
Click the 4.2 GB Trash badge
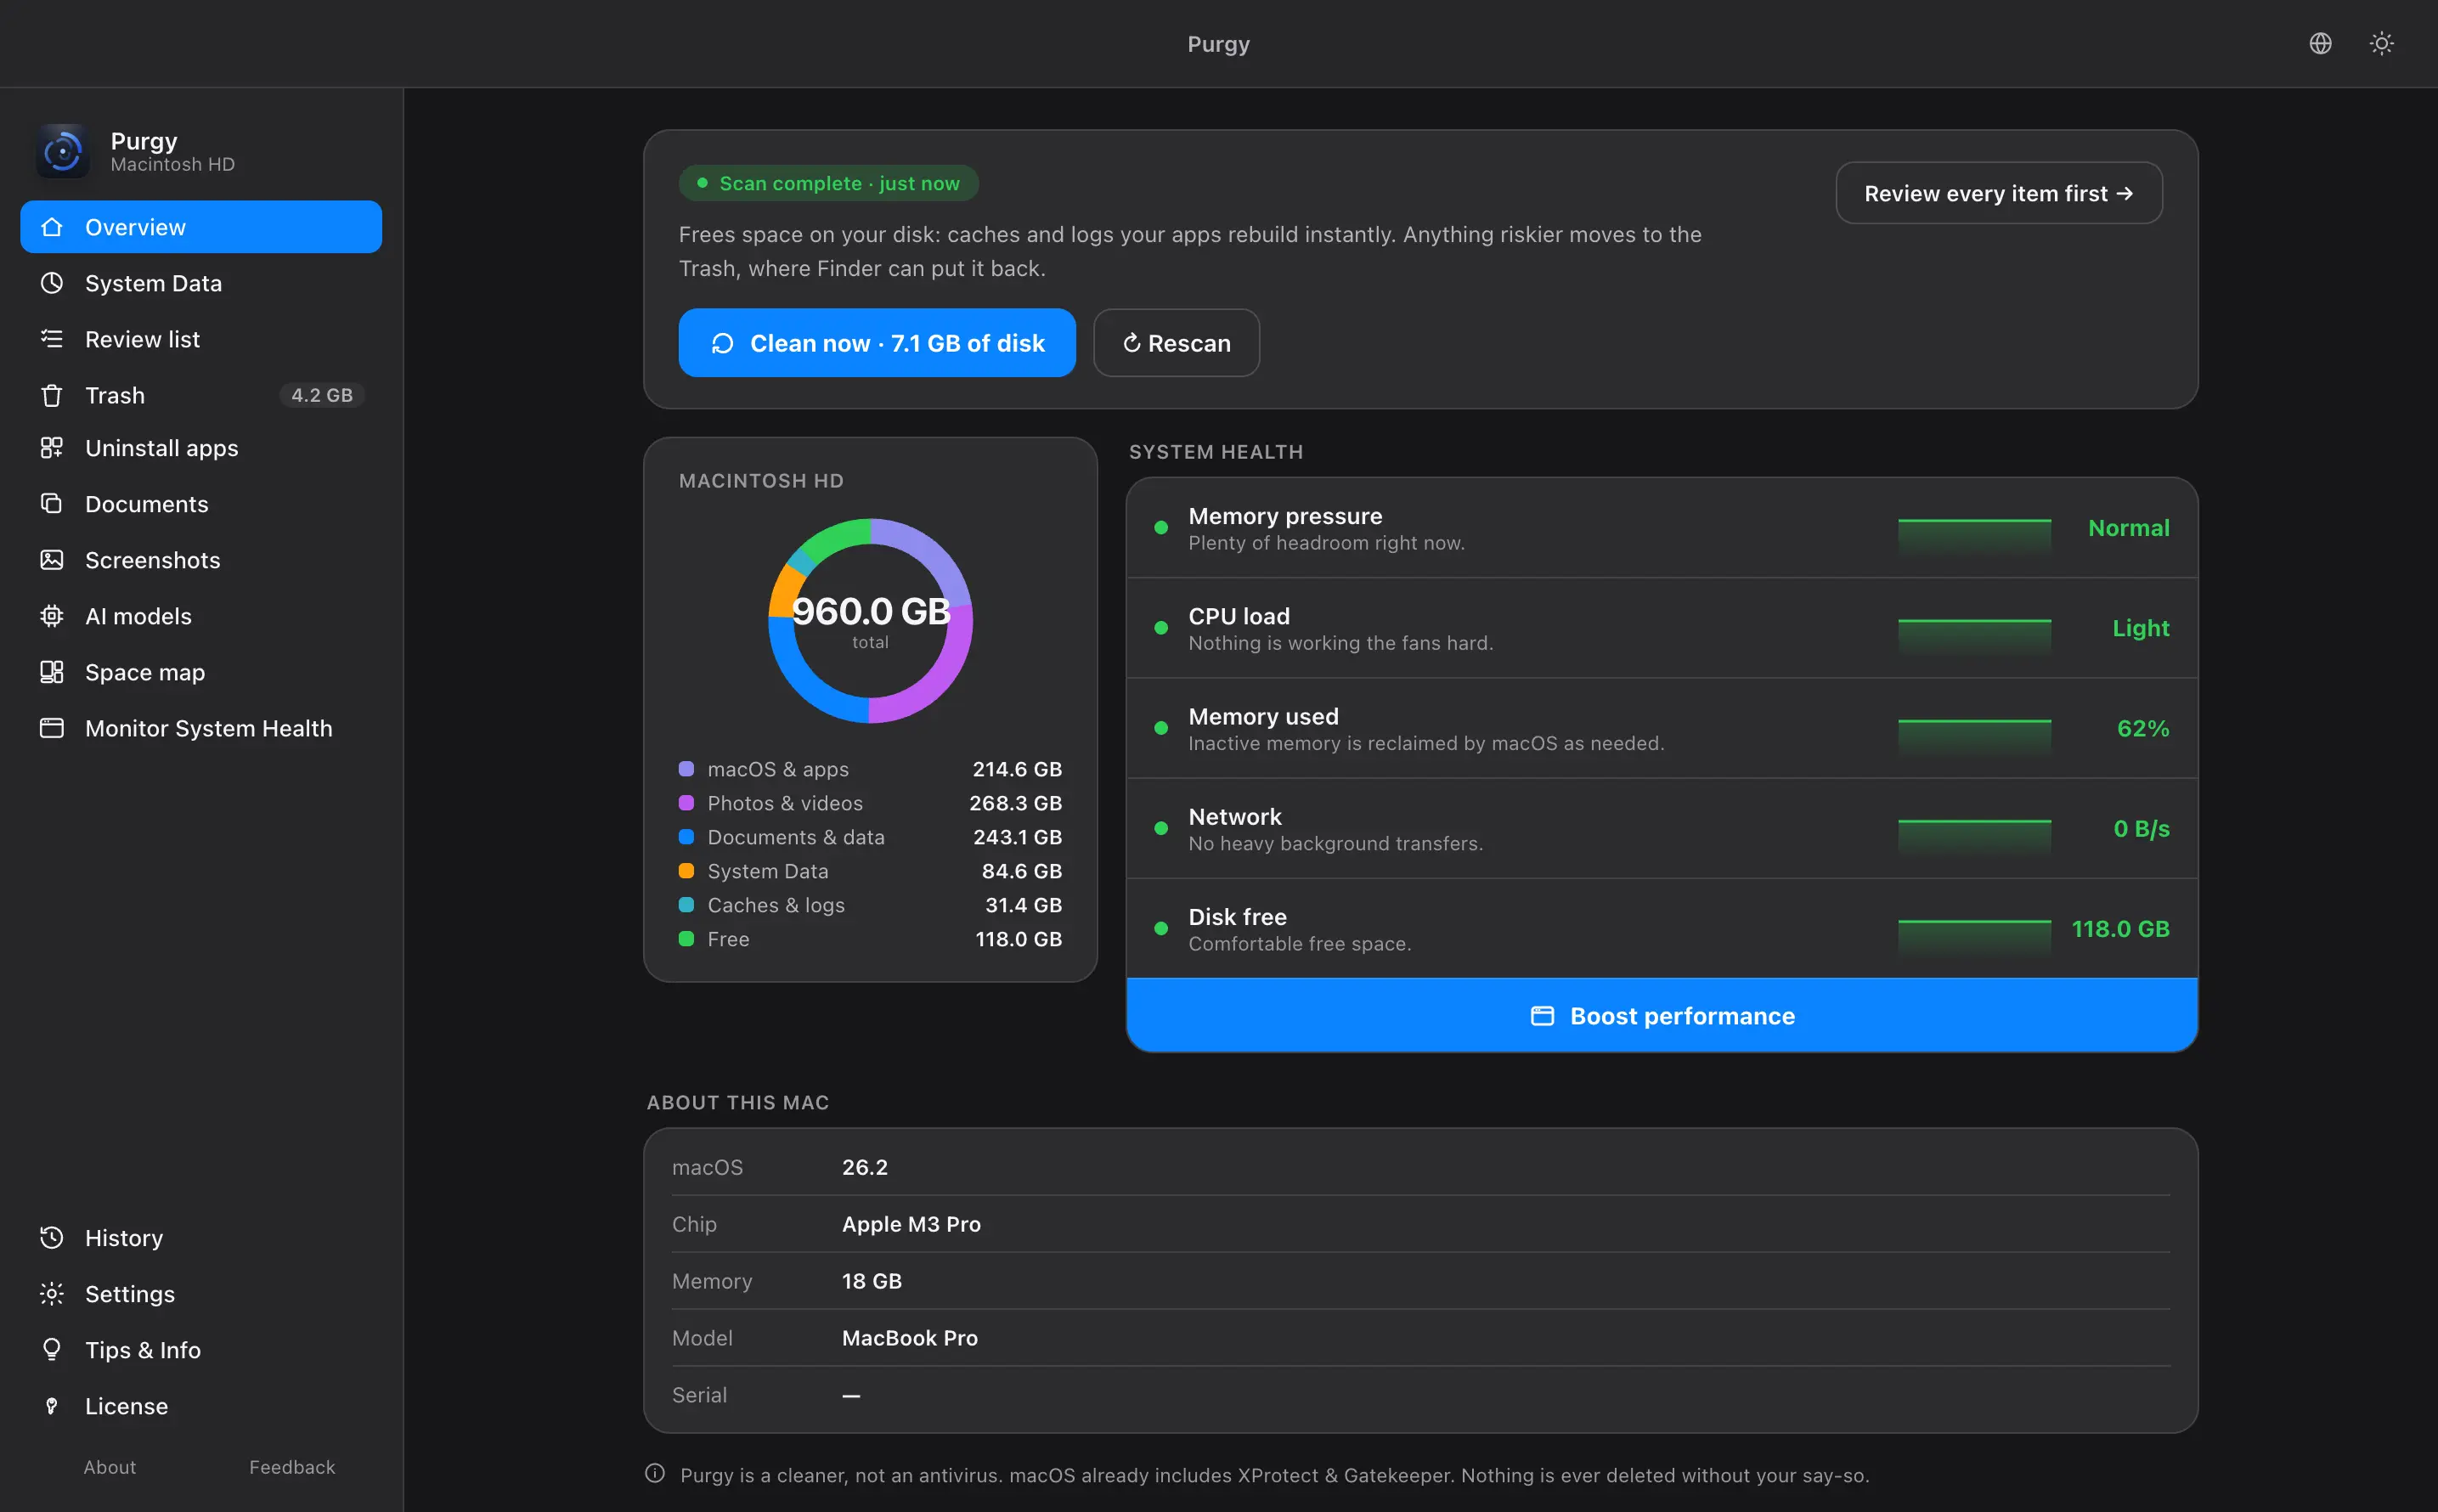pyautogui.click(x=322, y=395)
